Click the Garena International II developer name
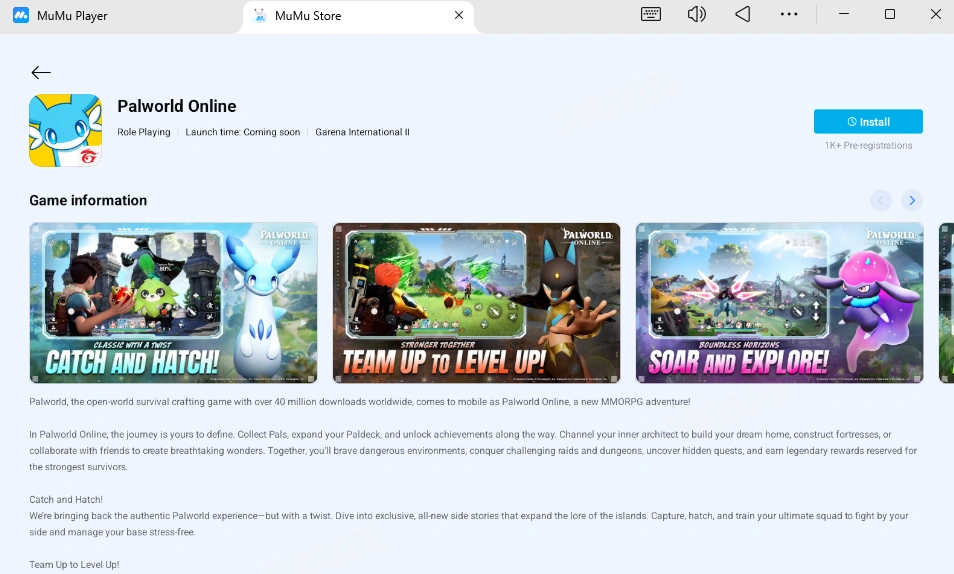The width and height of the screenshot is (954, 574). click(362, 132)
